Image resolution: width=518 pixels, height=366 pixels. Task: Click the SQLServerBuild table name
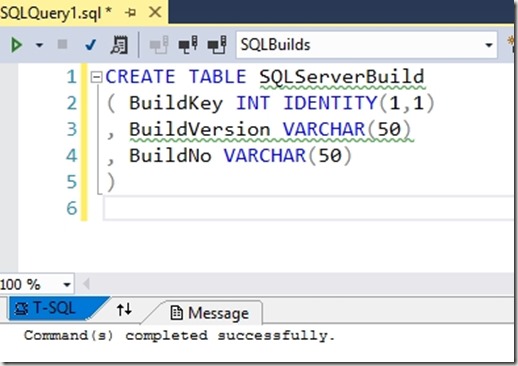tap(342, 77)
